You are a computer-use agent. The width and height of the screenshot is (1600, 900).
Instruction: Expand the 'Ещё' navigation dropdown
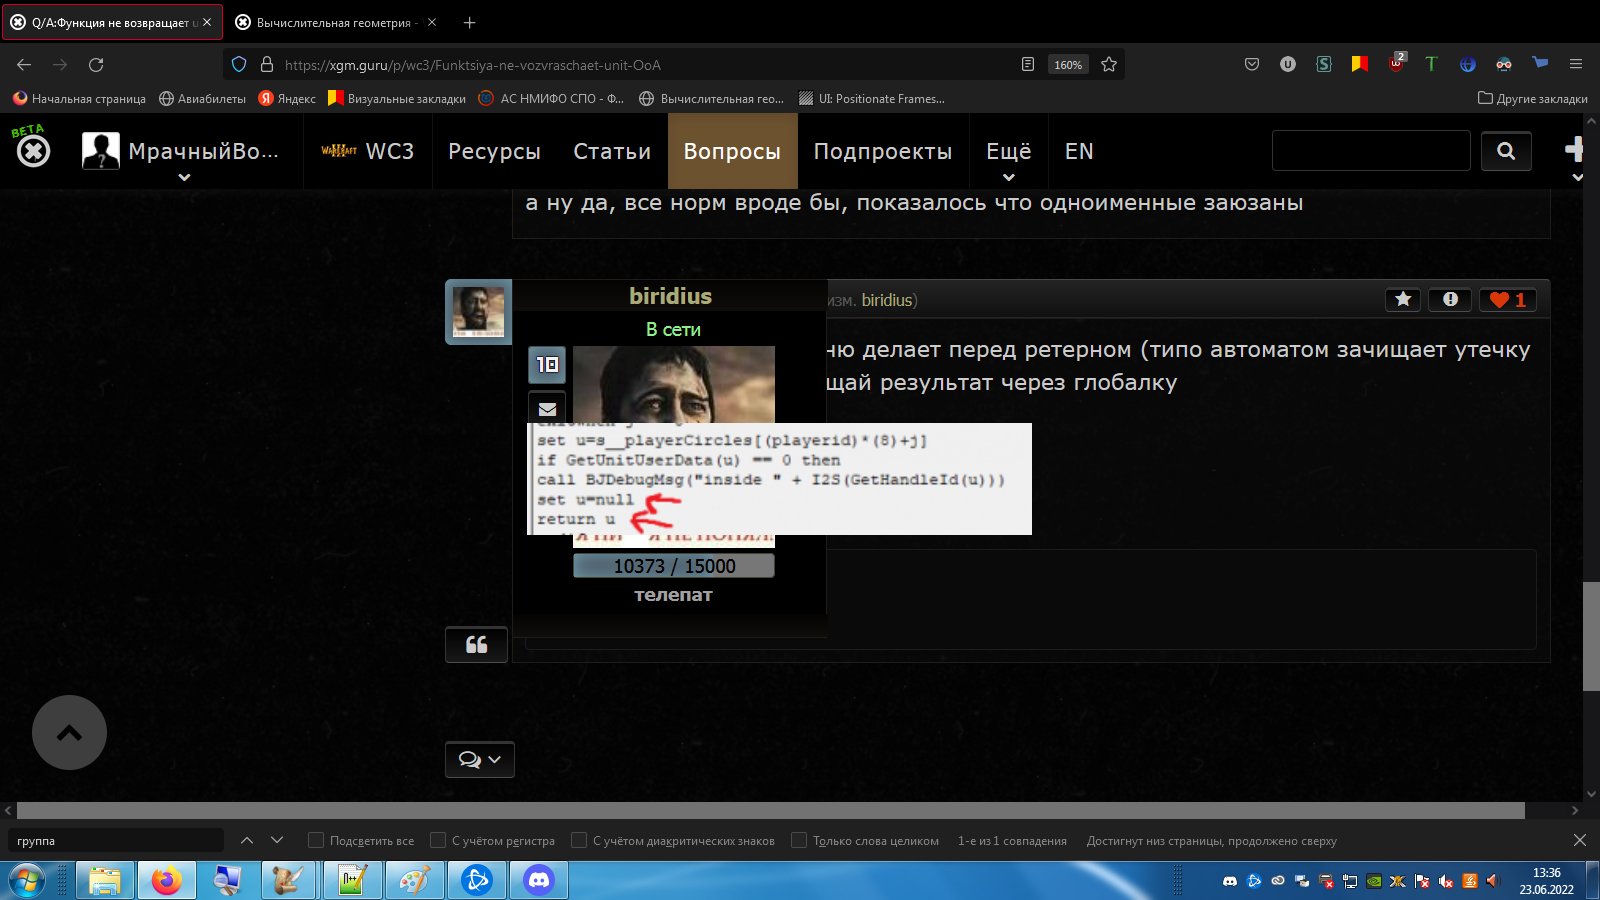pyautogui.click(x=1009, y=152)
